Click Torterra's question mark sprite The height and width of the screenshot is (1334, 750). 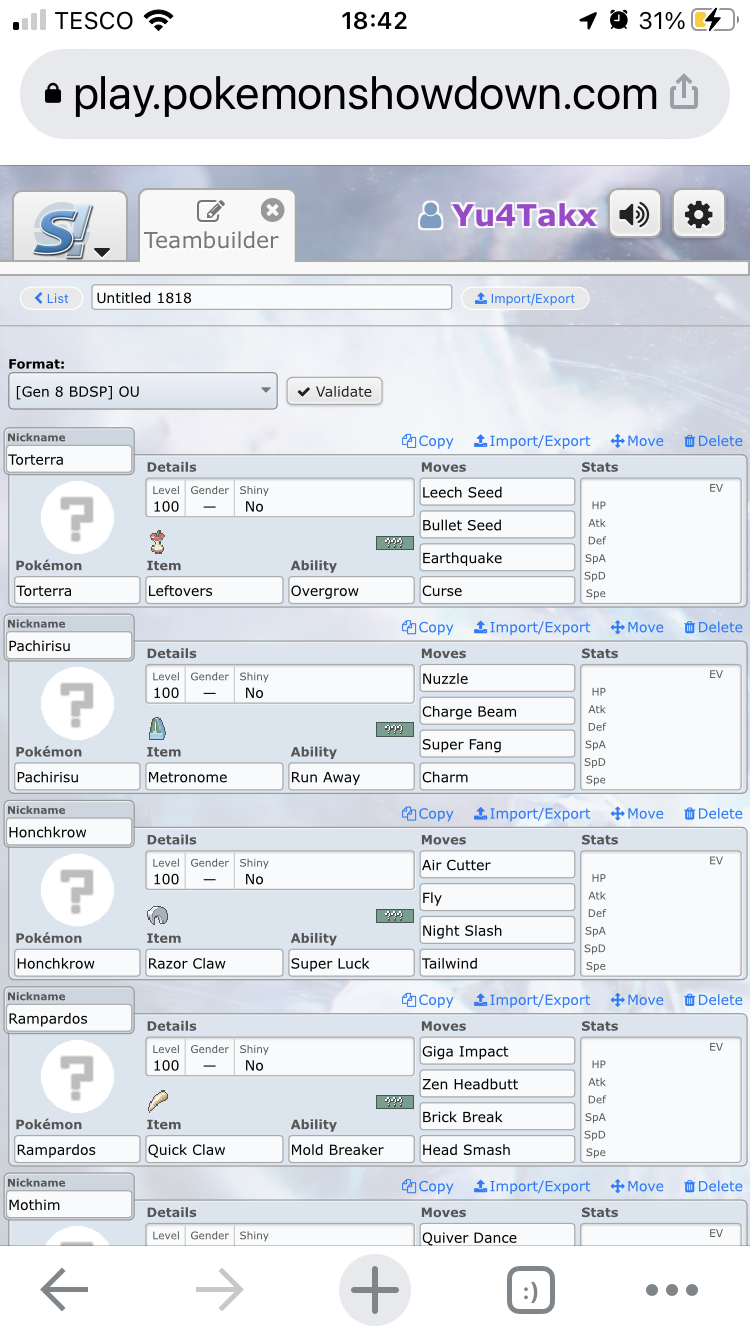(x=77, y=518)
